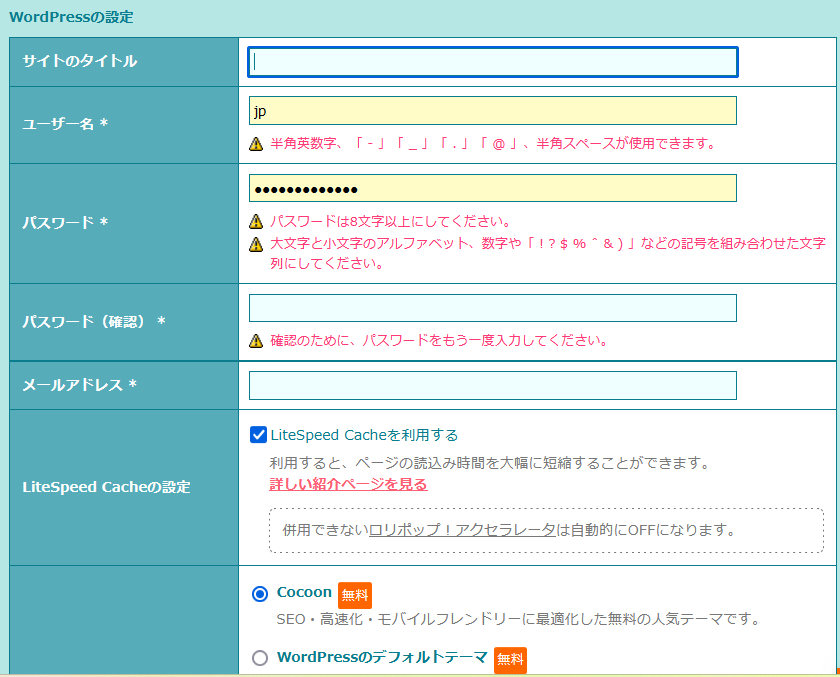840x677 pixels.
Task: Click the メールアドレス input field
Action: (493, 385)
